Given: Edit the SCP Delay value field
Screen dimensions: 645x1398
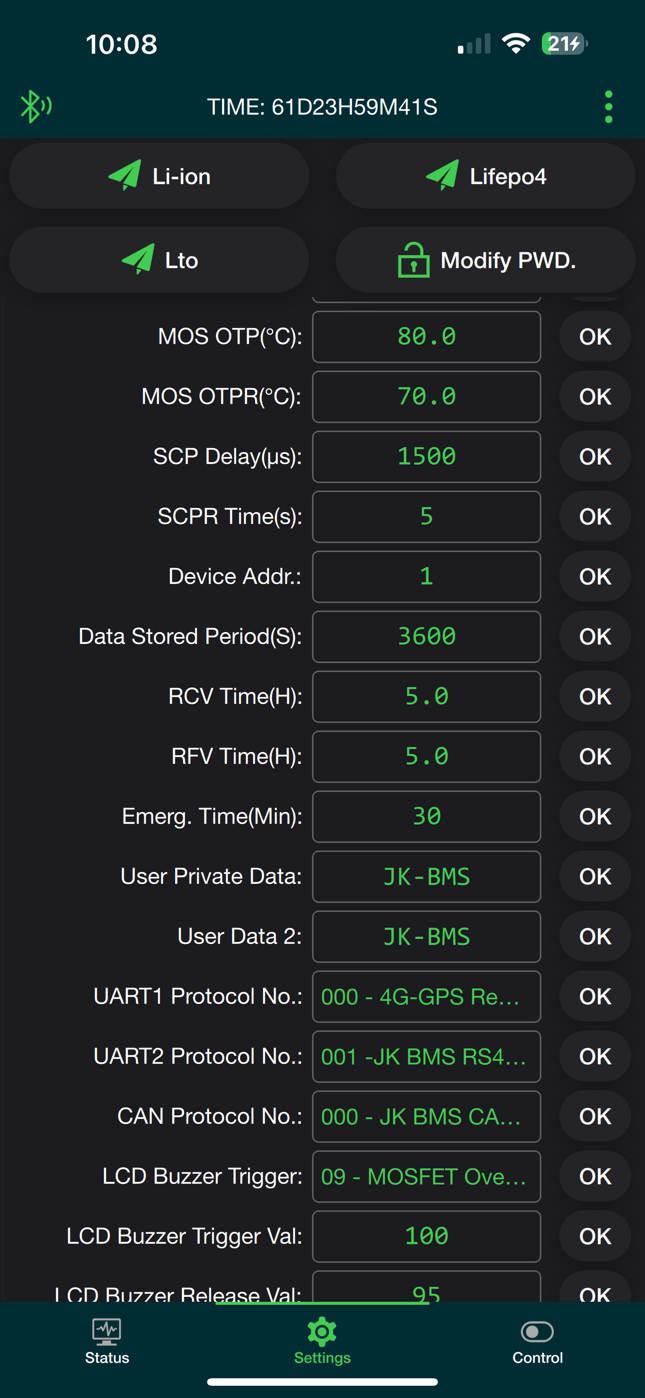Looking at the screenshot, I should point(426,456).
